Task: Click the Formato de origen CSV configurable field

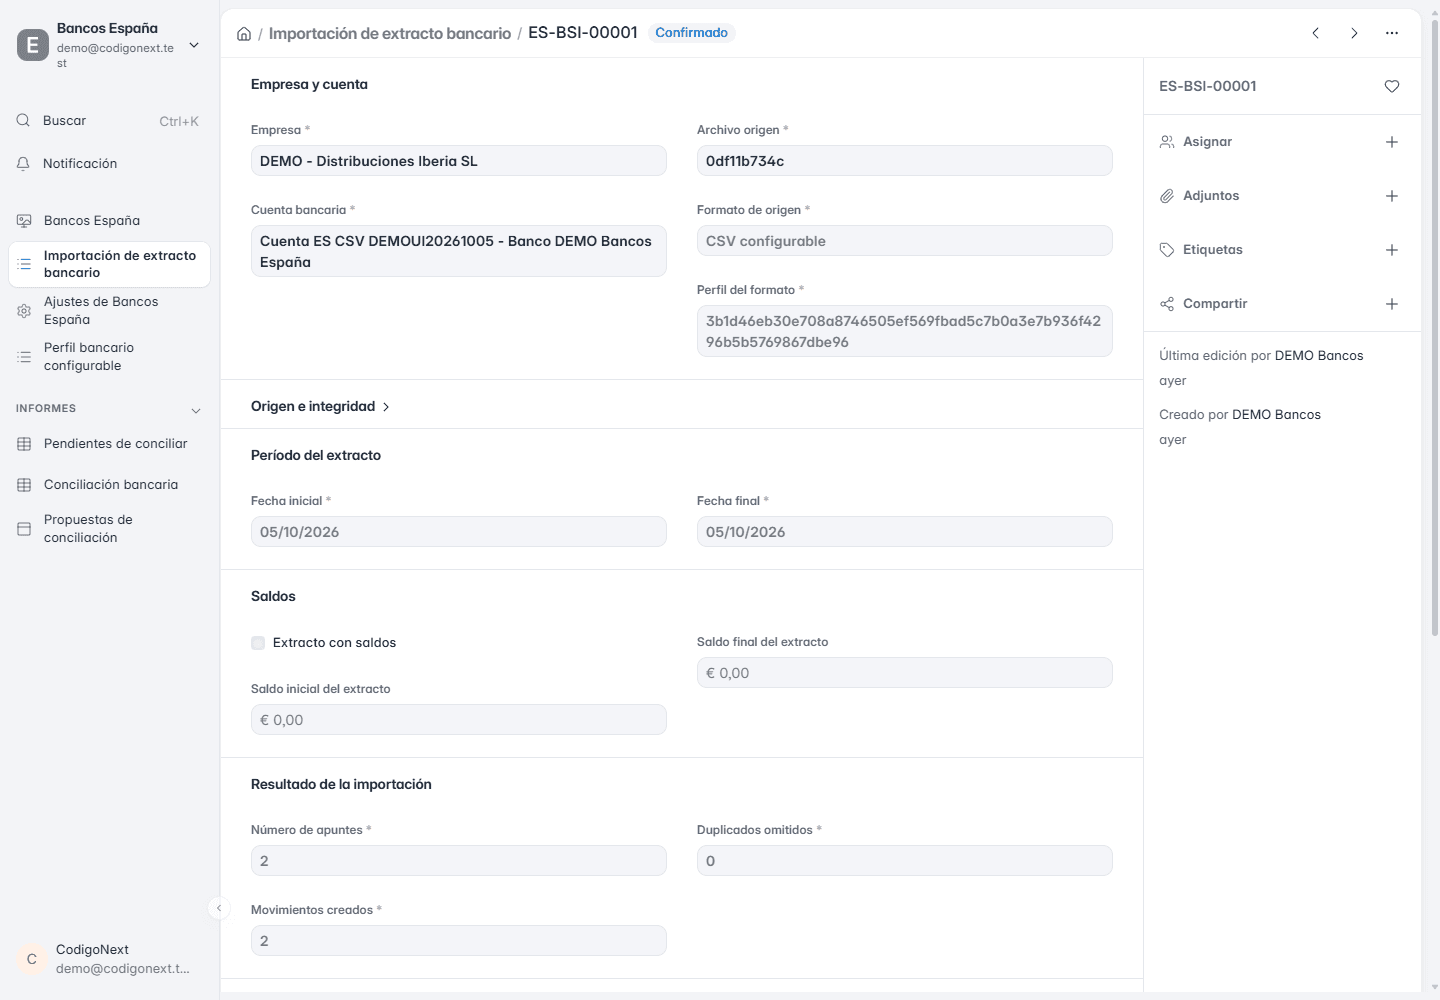Action: click(905, 241)
